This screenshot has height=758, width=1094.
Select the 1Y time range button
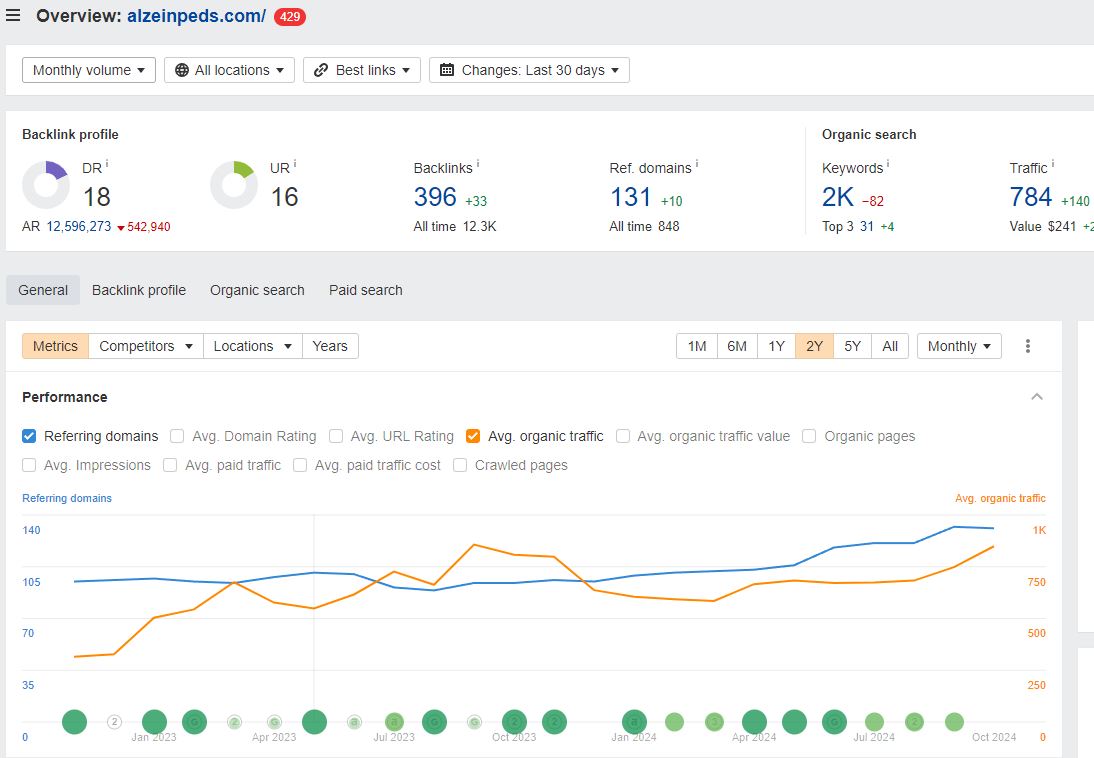pos(776,346)
